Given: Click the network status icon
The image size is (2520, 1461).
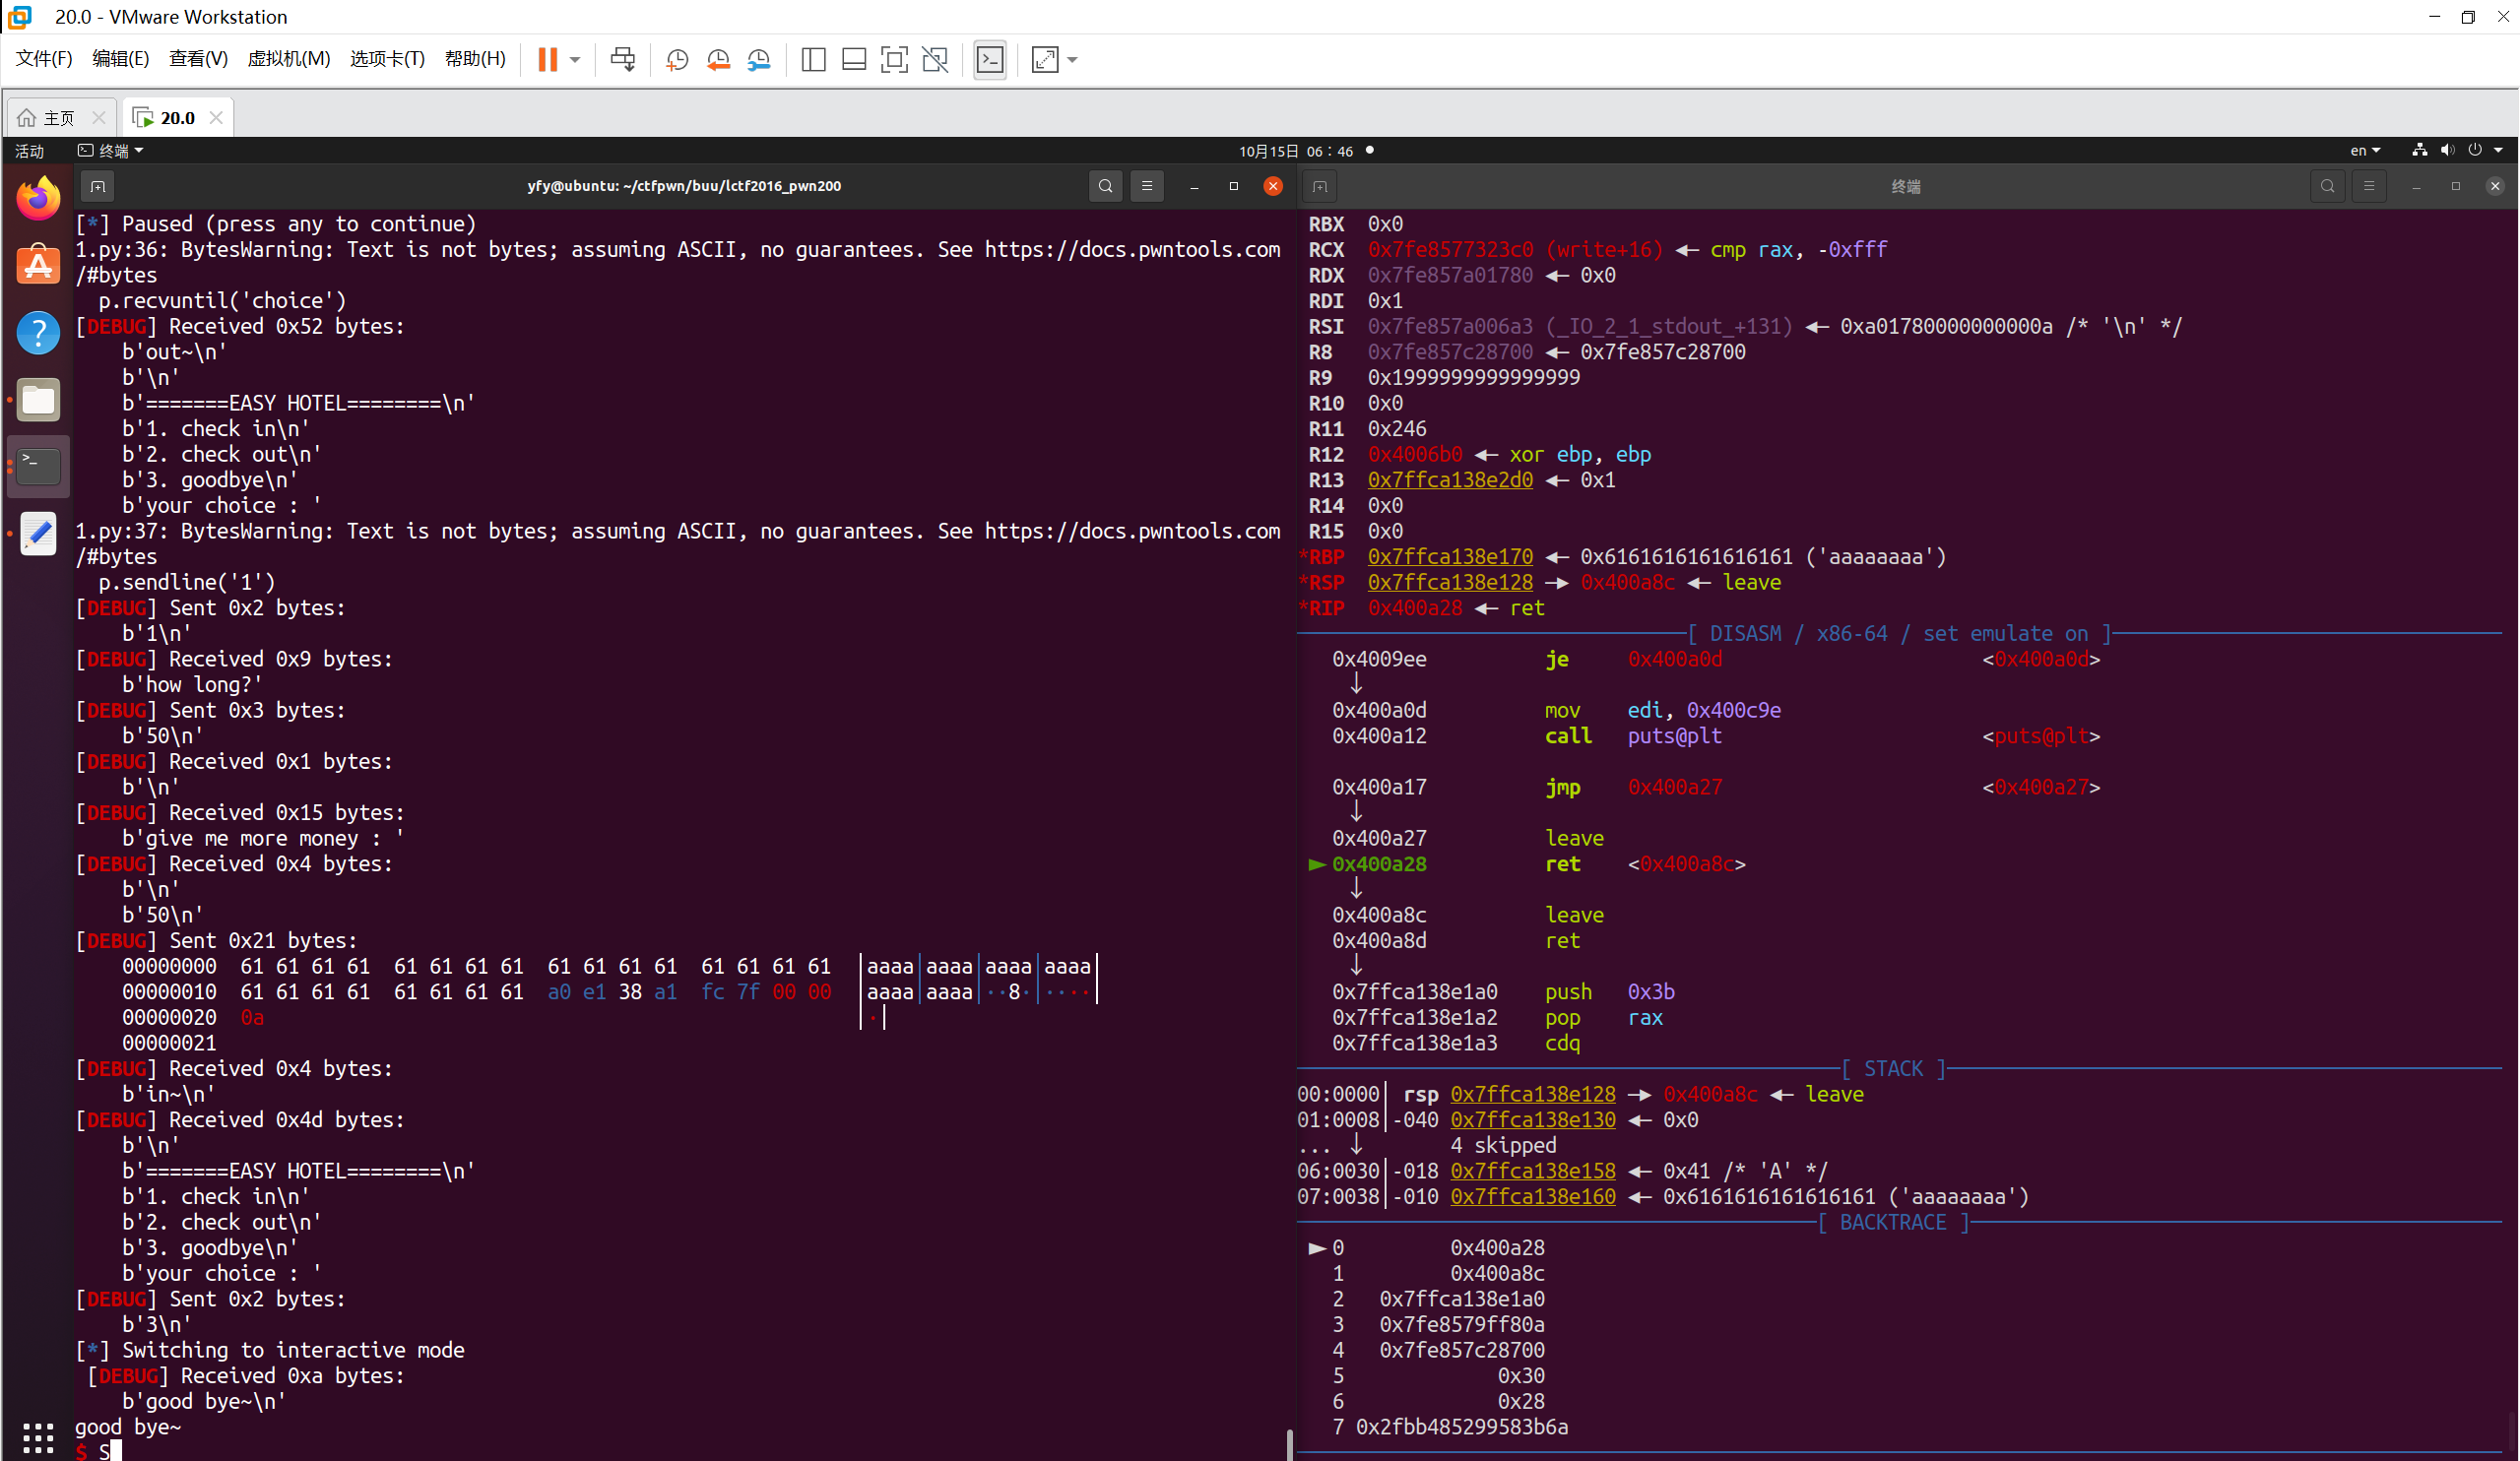Looking at the screenshot, I should 2419,151.
